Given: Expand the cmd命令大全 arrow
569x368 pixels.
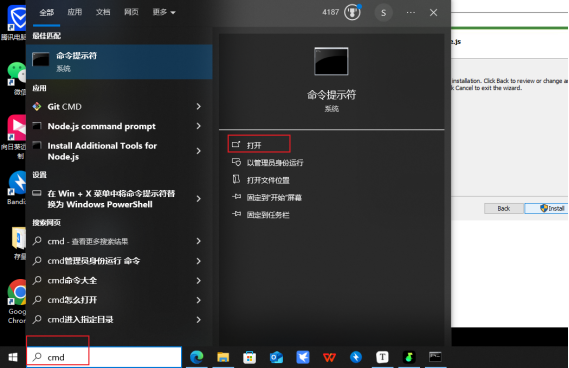Looking at the screenshot, I should 198,281.
